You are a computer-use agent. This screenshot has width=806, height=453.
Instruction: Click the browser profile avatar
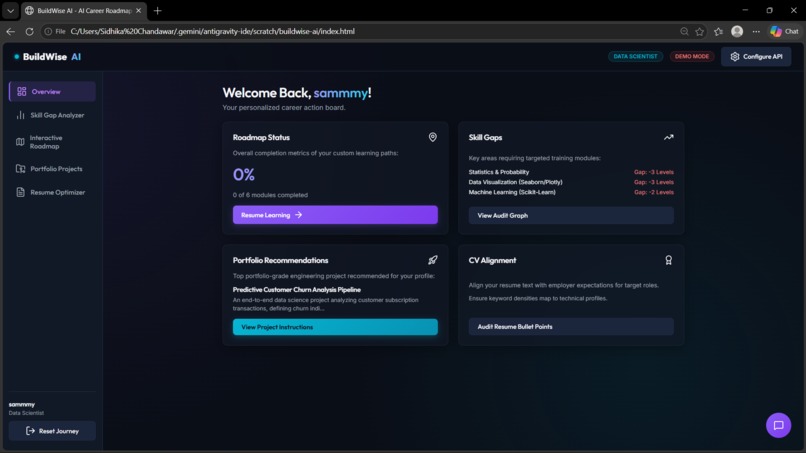[737, 31]
